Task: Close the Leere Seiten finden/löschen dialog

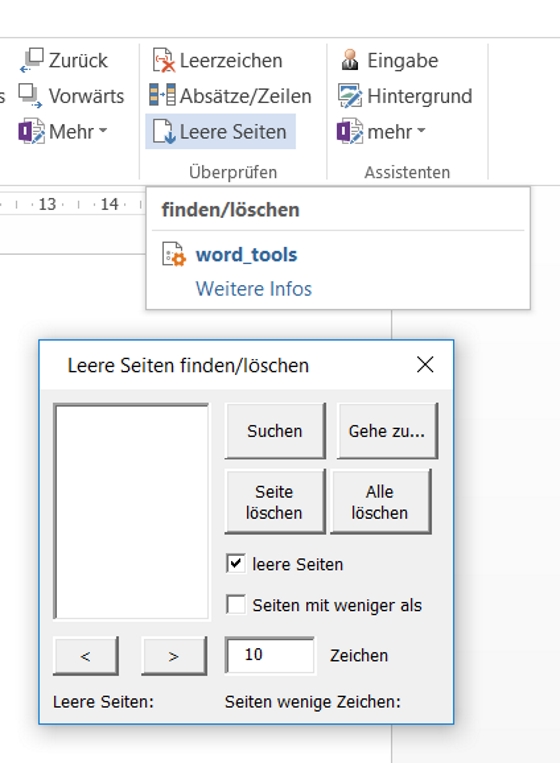Action: [425, 364]
